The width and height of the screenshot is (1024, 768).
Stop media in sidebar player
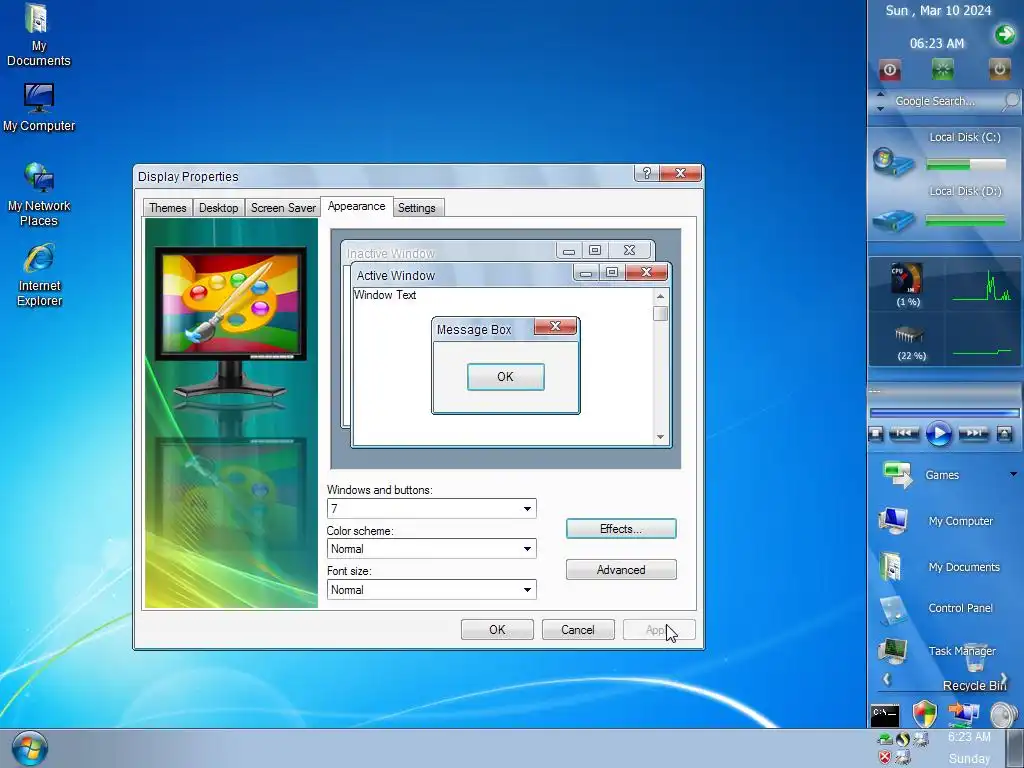[876, 433]
